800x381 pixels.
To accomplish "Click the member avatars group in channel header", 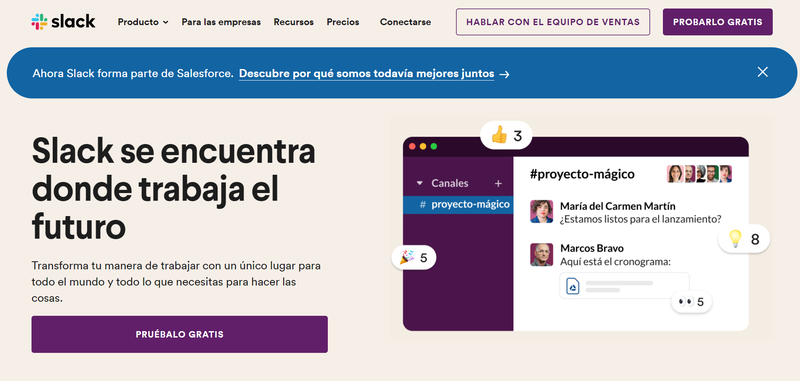I will coord(699,173).
